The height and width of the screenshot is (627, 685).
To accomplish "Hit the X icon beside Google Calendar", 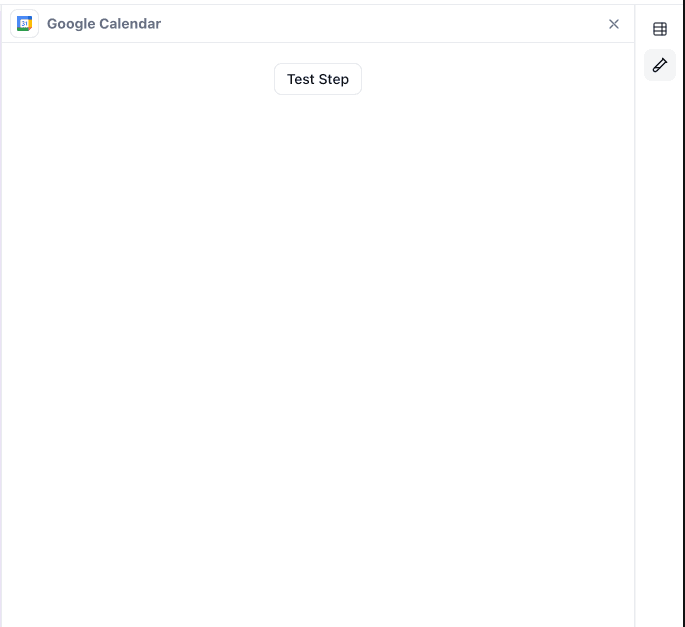I will coord(614,24).
